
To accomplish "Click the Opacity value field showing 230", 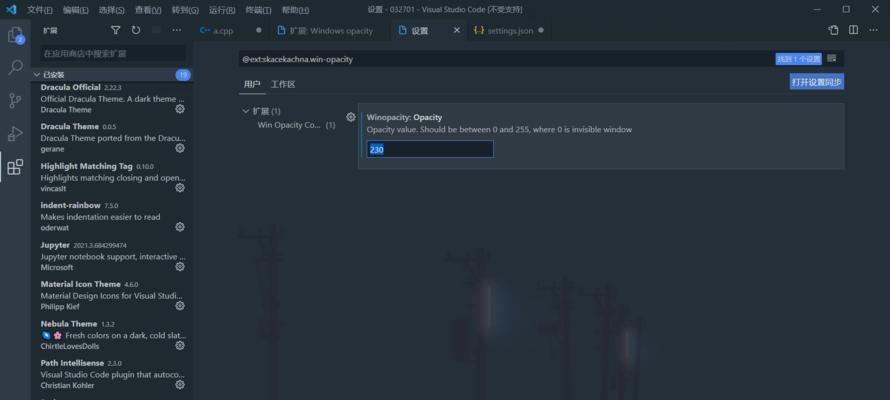I will [x=430, y=150].
